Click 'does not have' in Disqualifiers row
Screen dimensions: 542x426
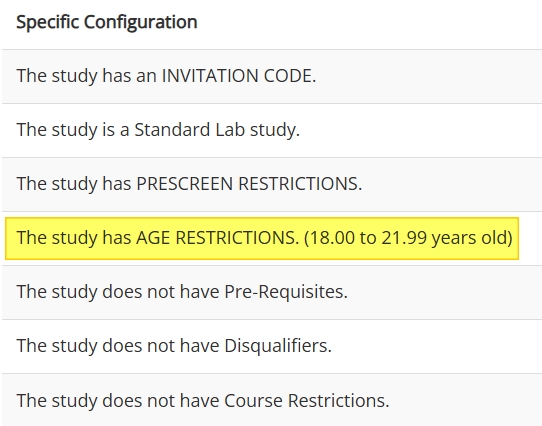click(x=161, y=346)
